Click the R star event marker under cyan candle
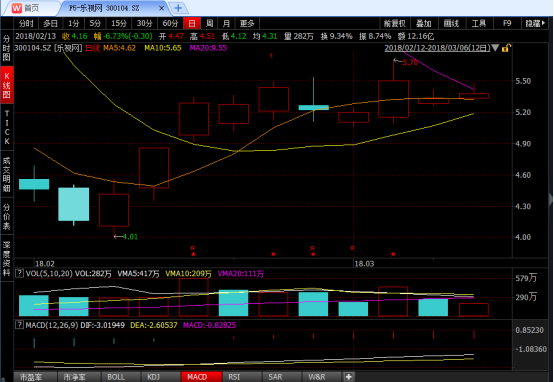Viewport: 554px width, 382px height. pos(313,251)
